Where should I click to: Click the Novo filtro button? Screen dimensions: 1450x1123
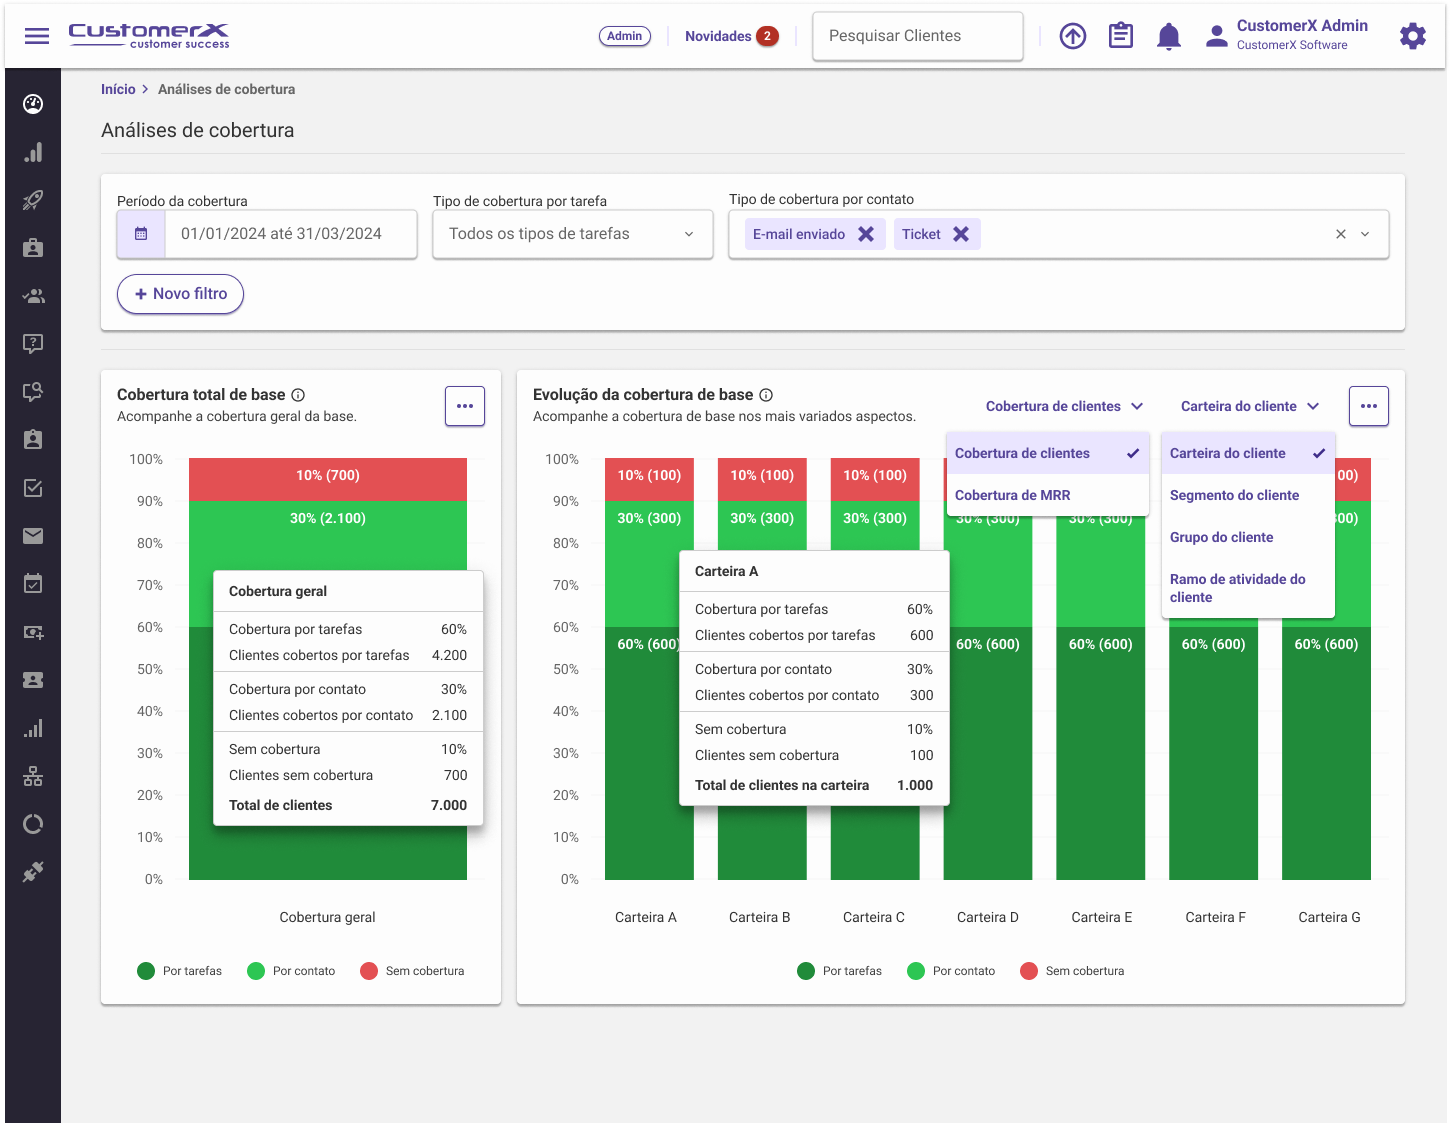180,294
